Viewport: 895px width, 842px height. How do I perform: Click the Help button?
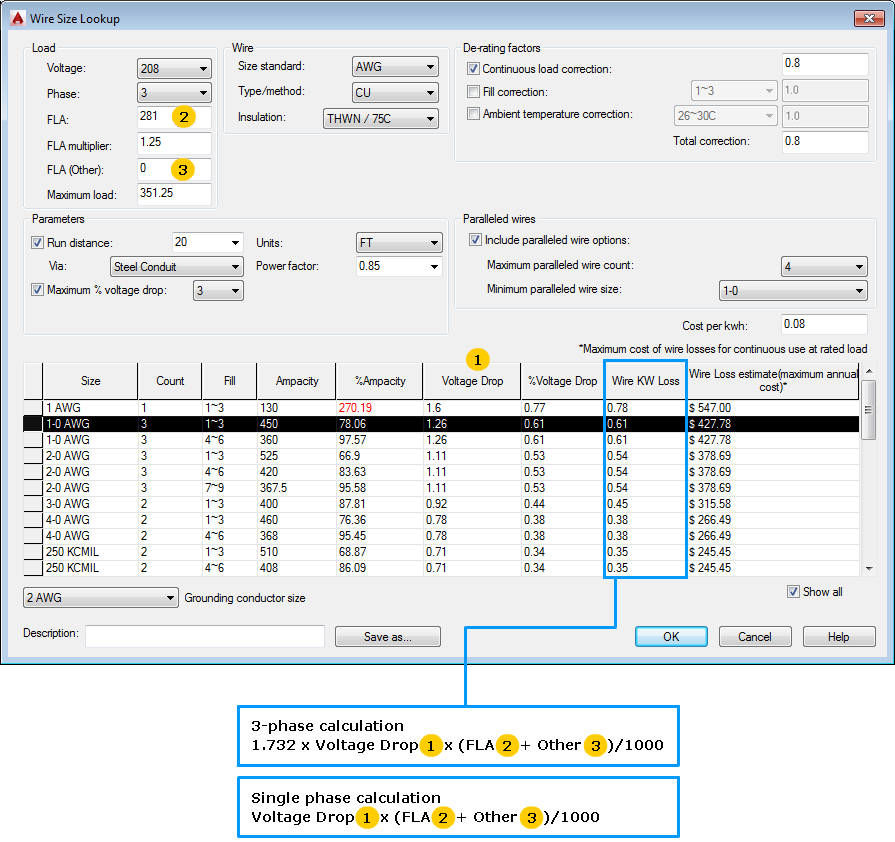point(838,636)
